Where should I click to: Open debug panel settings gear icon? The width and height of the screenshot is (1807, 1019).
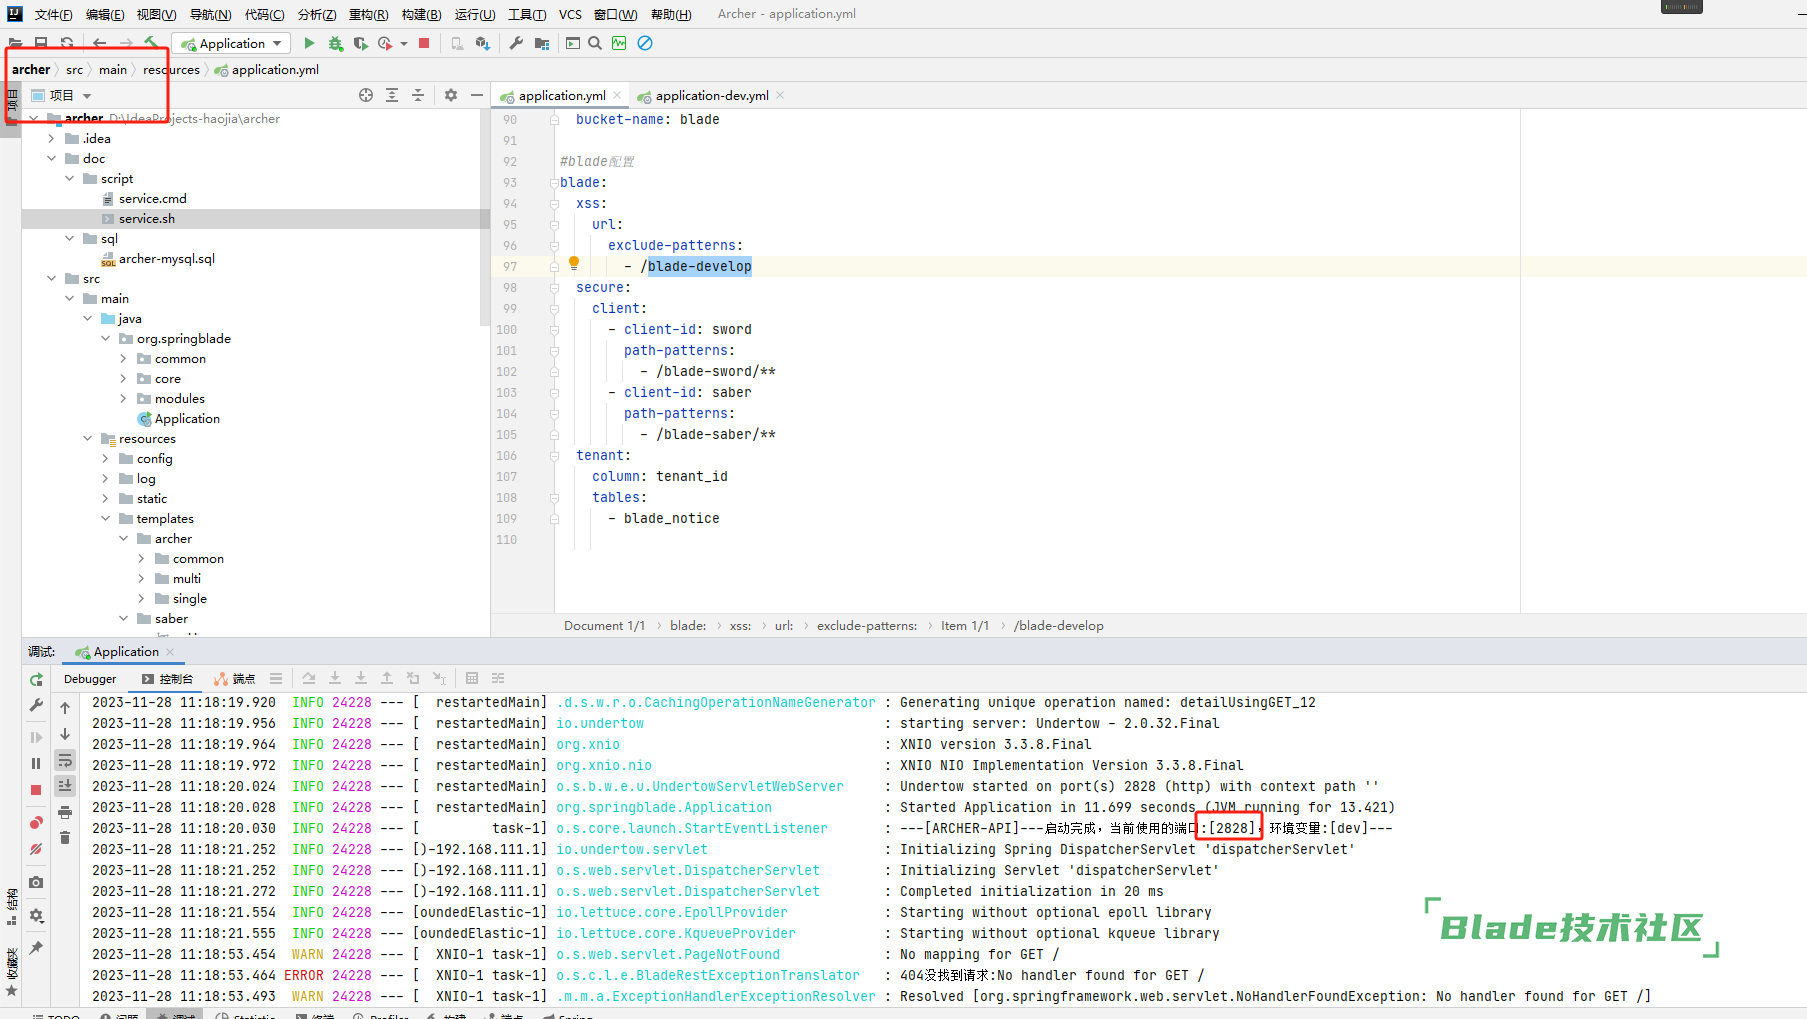click(x=36, y=915)
